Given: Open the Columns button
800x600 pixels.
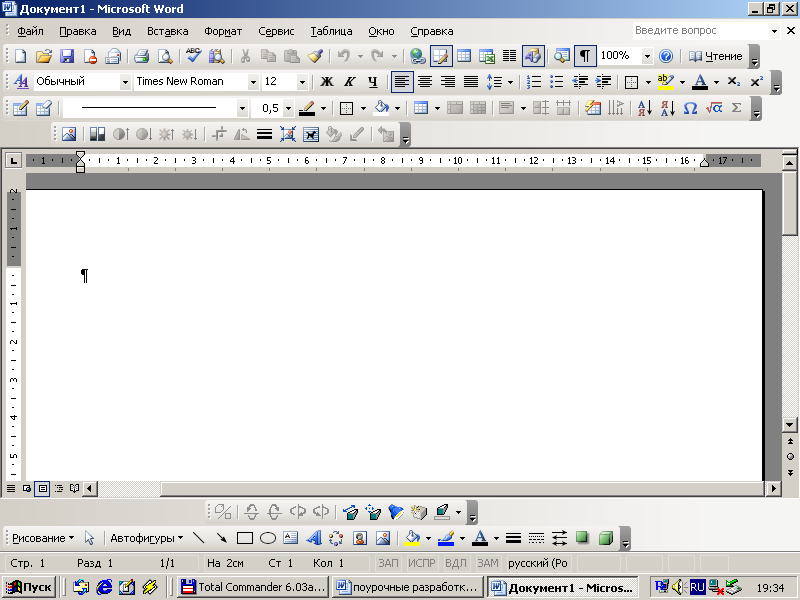Looking at the screenshot, I should (509, 56).
